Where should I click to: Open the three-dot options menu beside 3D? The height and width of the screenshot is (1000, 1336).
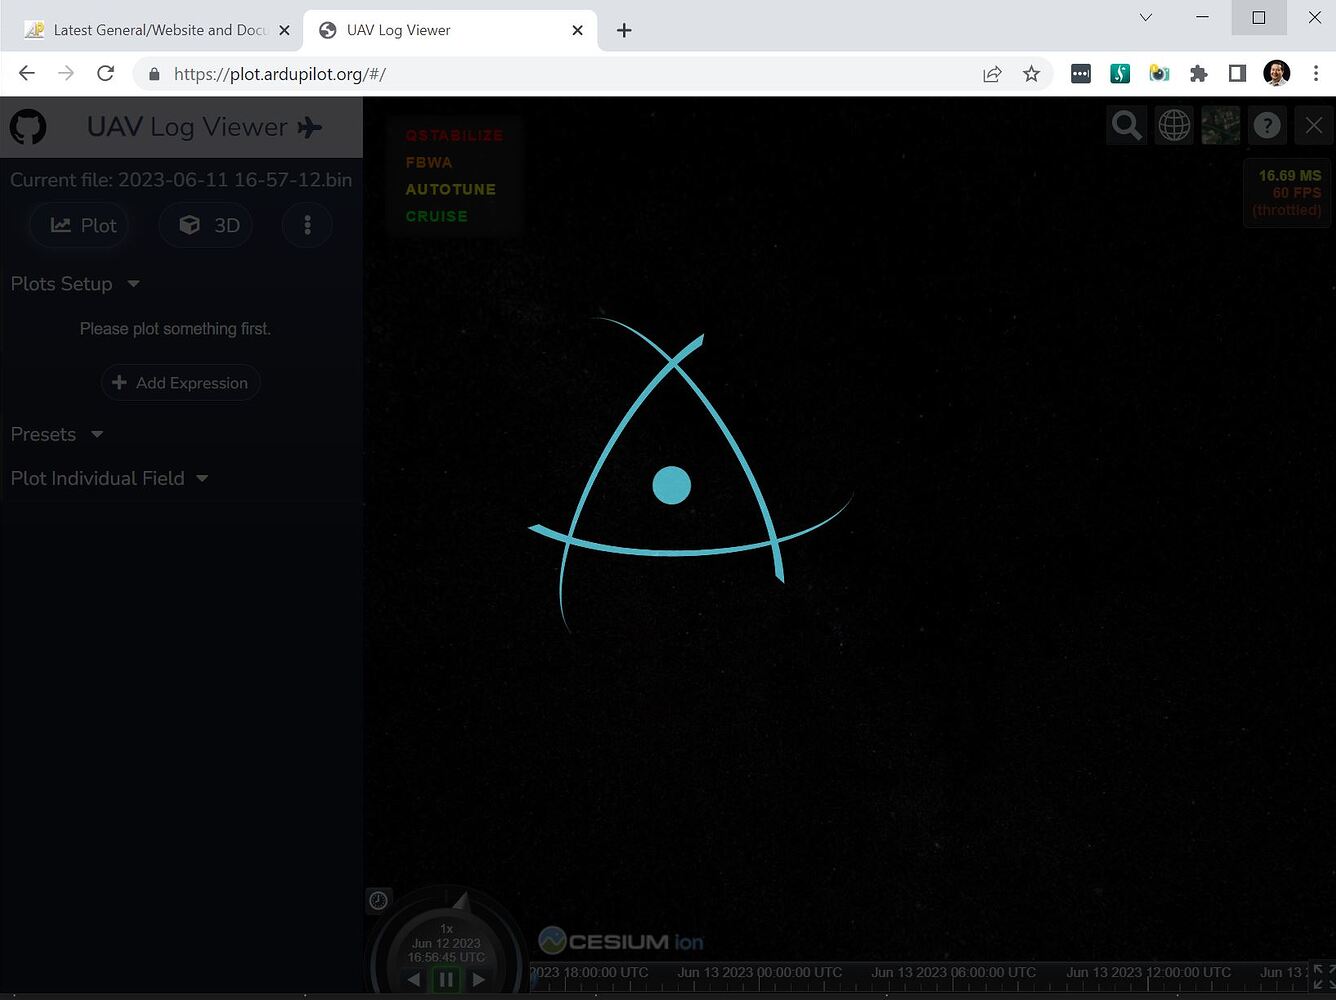(307, 225)
